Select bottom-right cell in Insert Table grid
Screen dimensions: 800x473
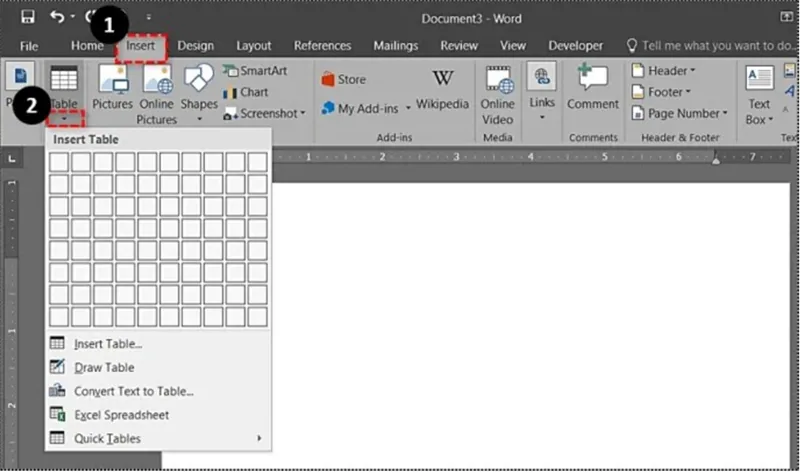click(x=258, y=317)
